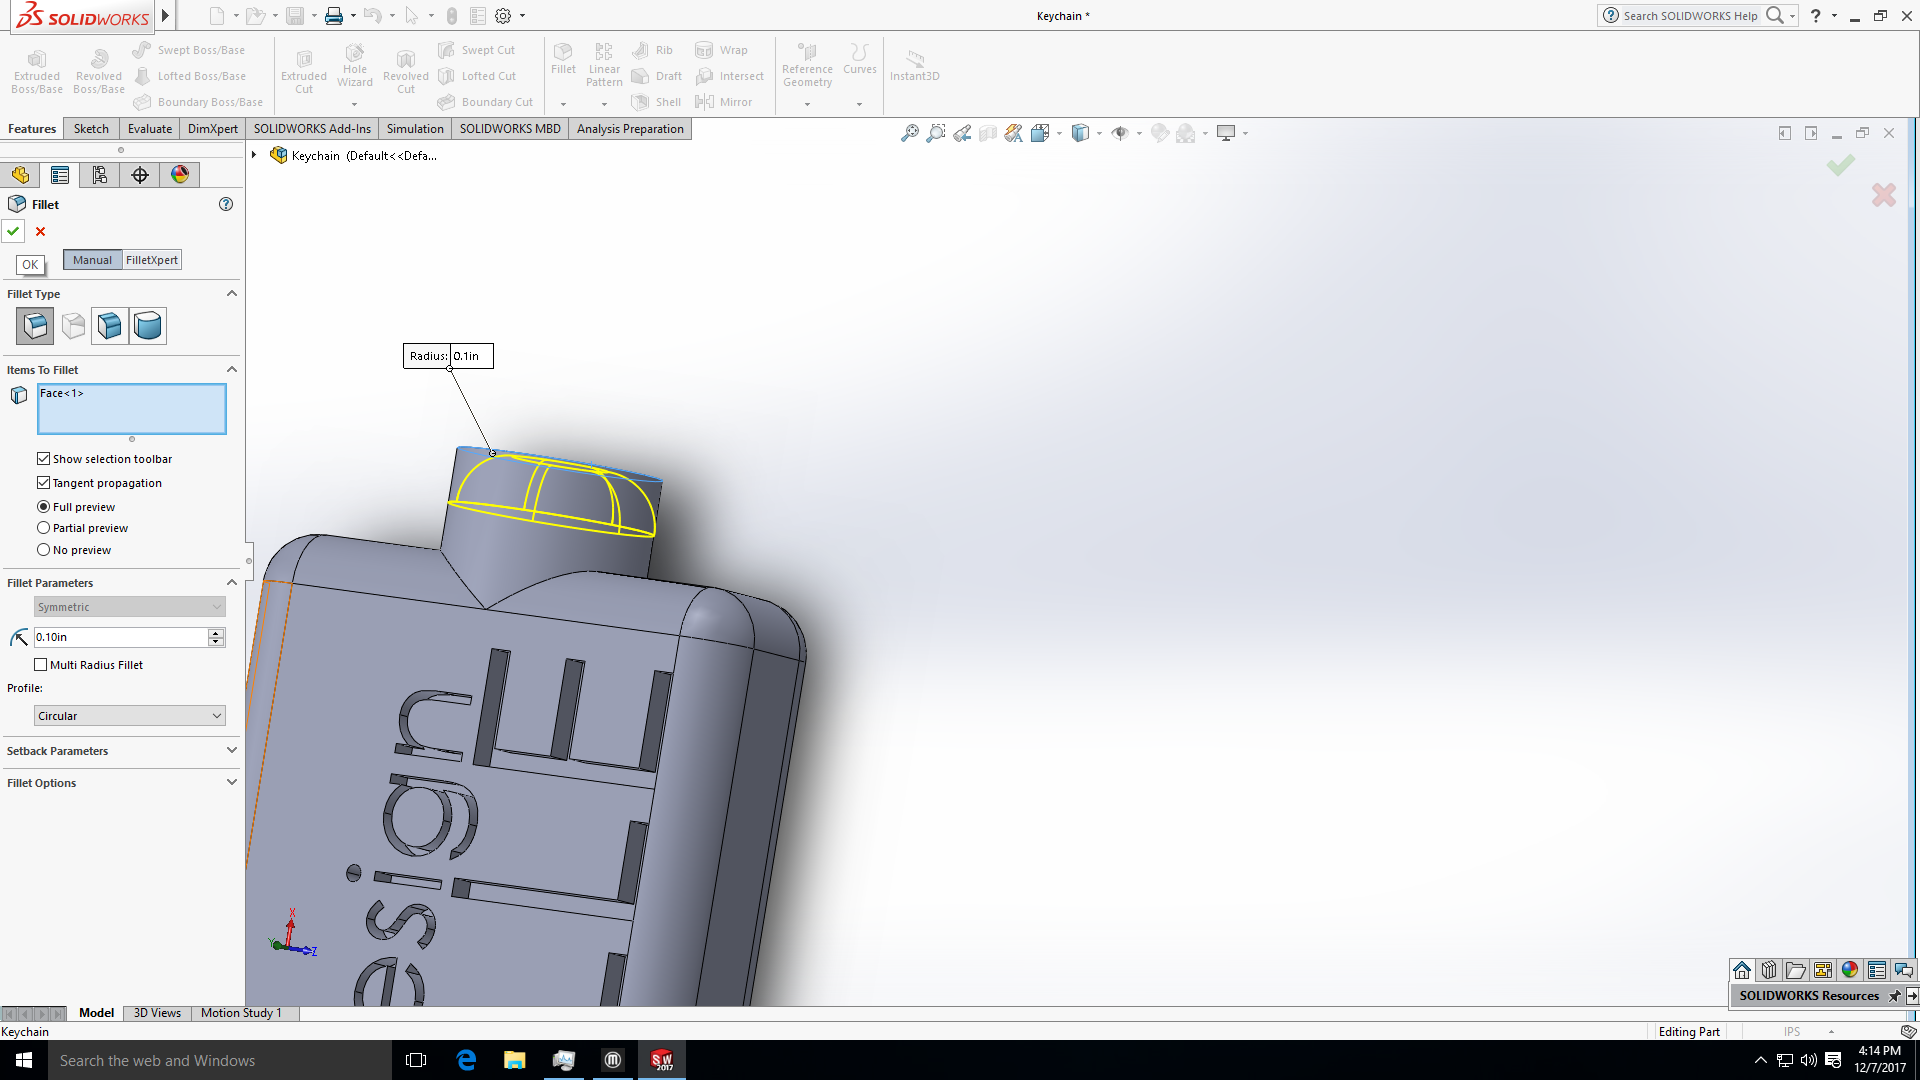Confirm the fillet with green check
Screen dimensions: 1920x1080
click(13, 231)
